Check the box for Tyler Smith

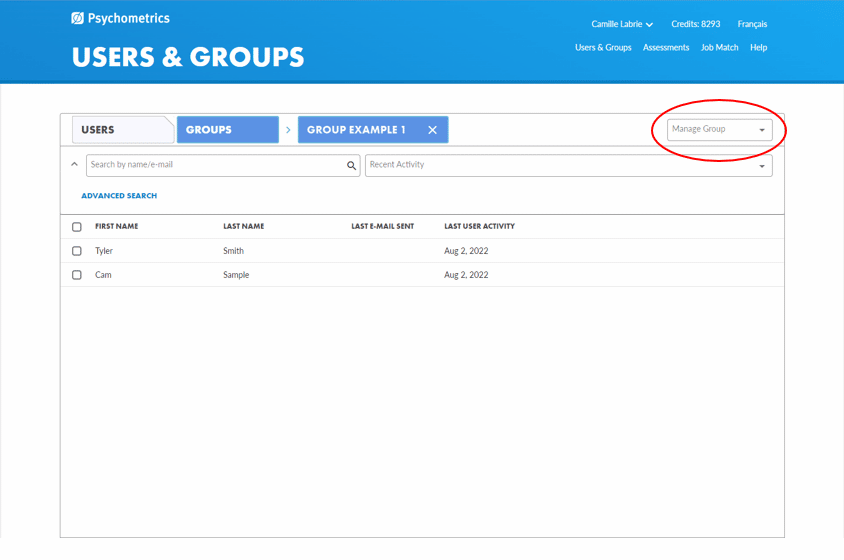pos(77,251)
